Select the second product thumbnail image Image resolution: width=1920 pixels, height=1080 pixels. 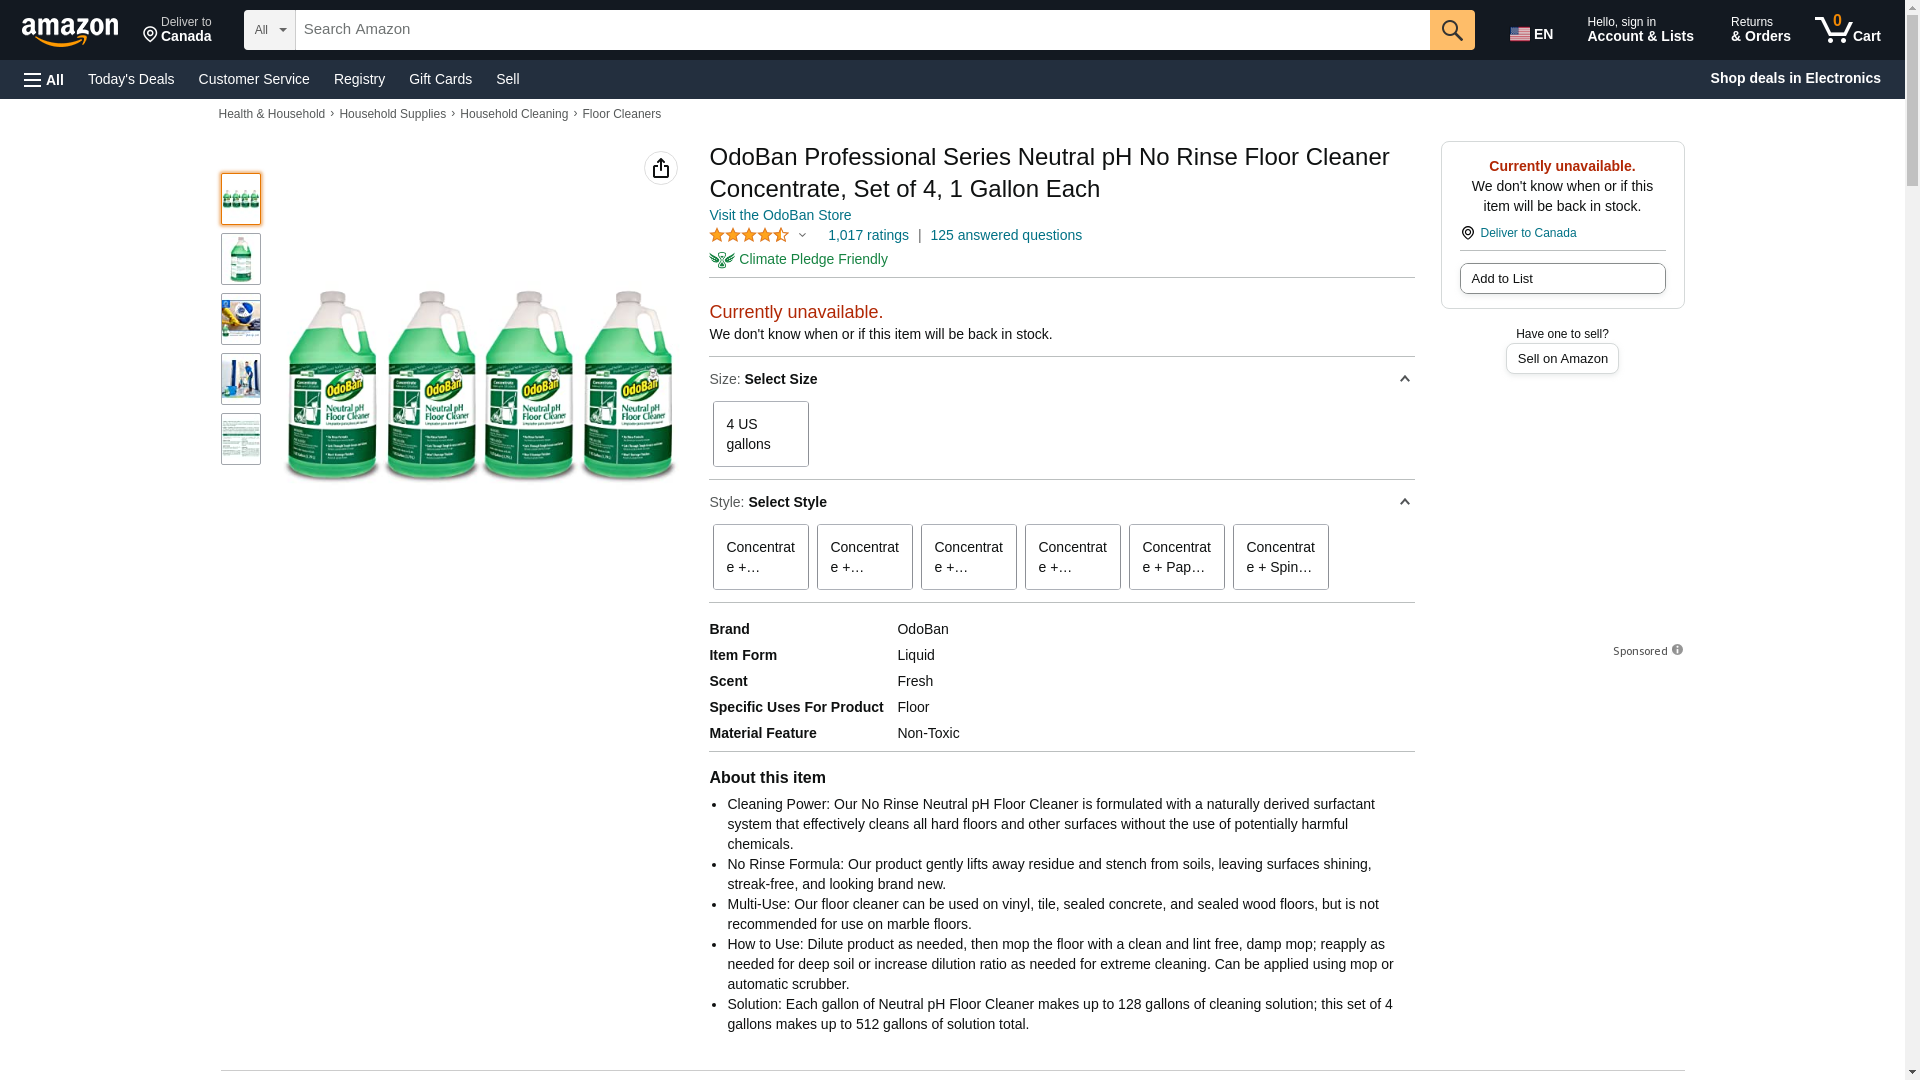[240, 259]
